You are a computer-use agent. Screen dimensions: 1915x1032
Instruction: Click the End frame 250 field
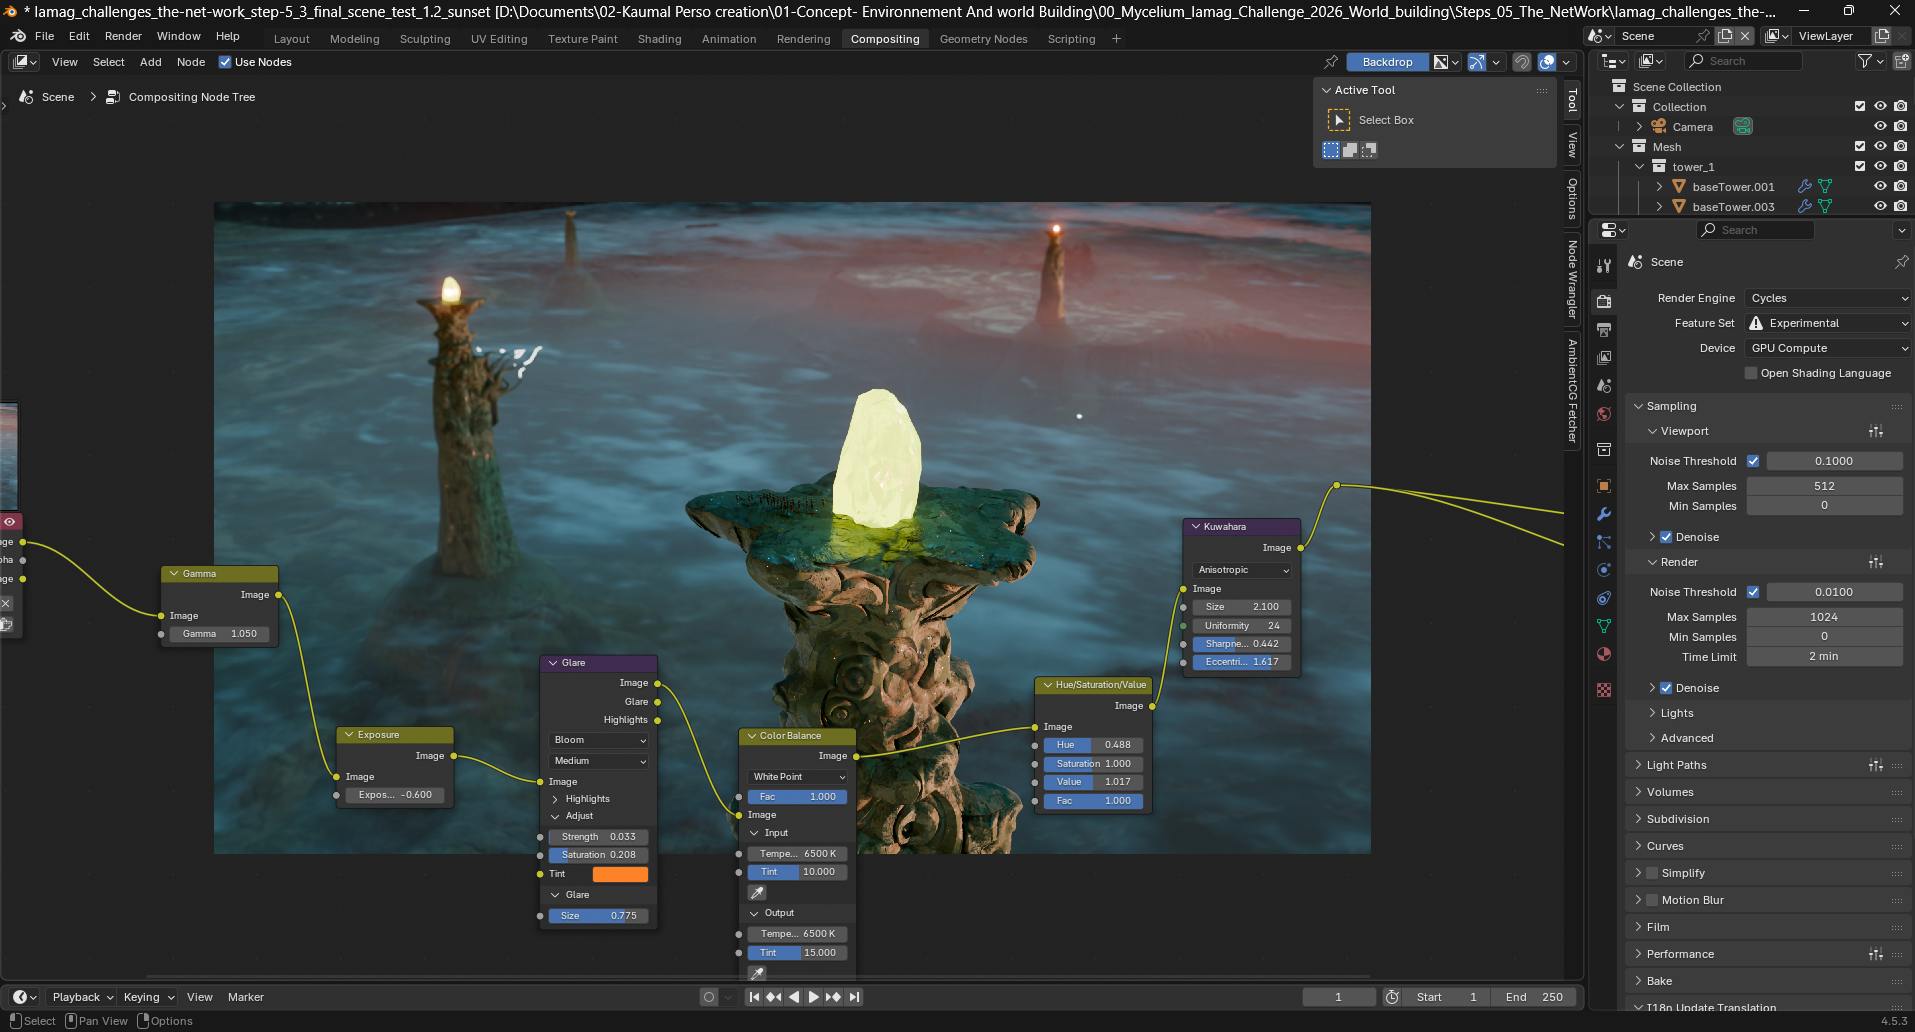click(x=1534, y=997)
